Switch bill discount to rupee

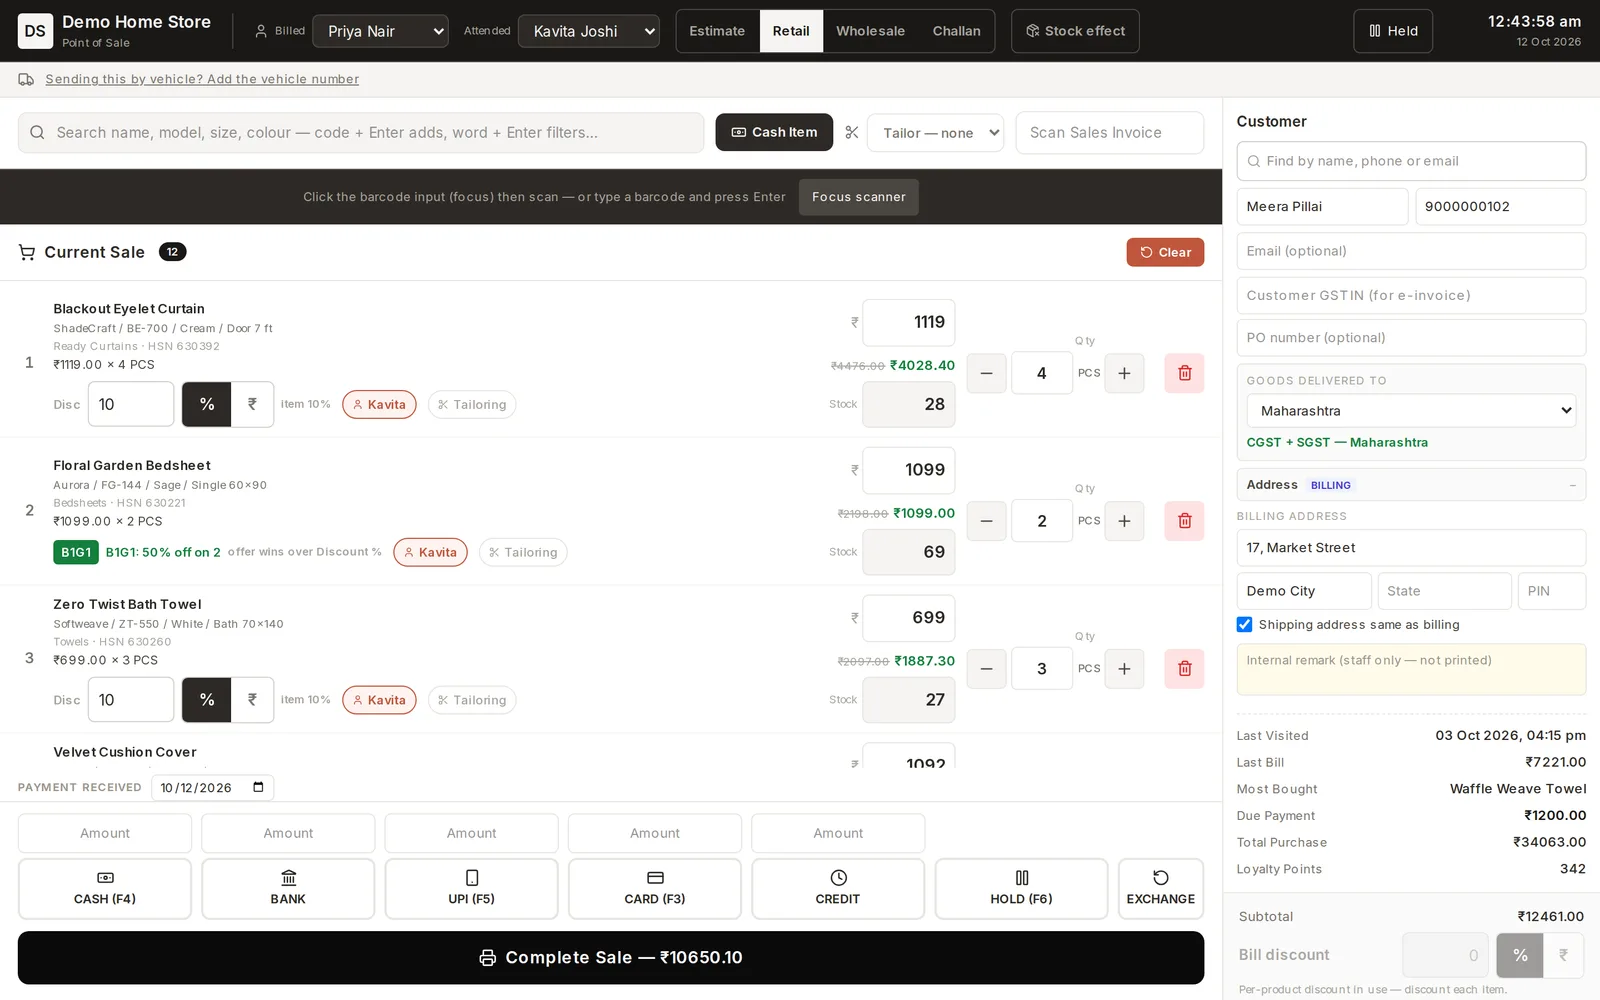pos(1564,955)
